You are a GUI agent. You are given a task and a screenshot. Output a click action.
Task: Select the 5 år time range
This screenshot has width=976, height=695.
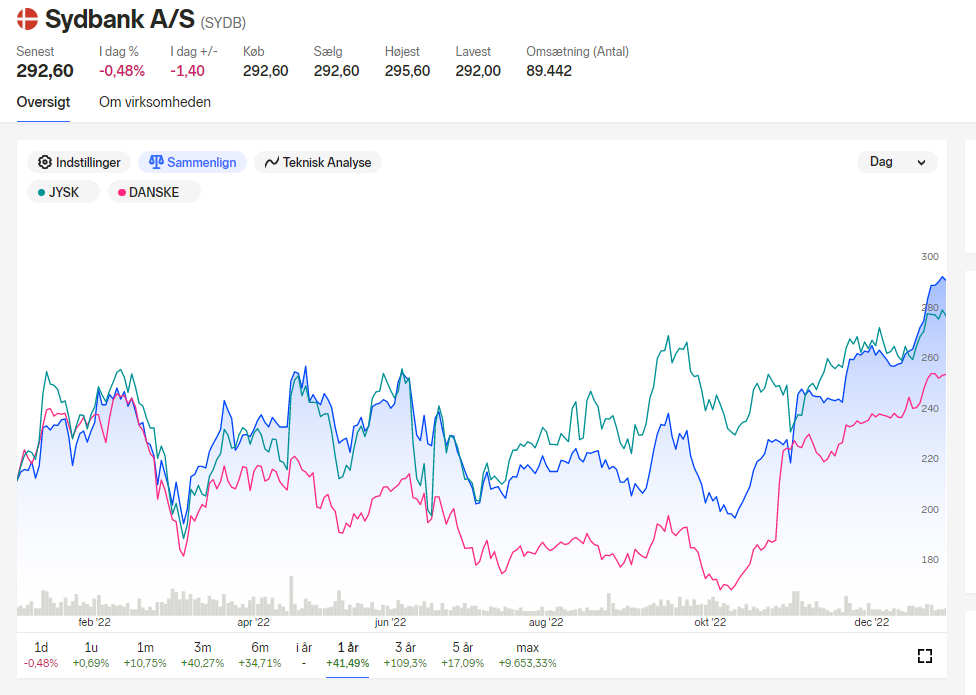pyautogui.click(x=462, y=655)
